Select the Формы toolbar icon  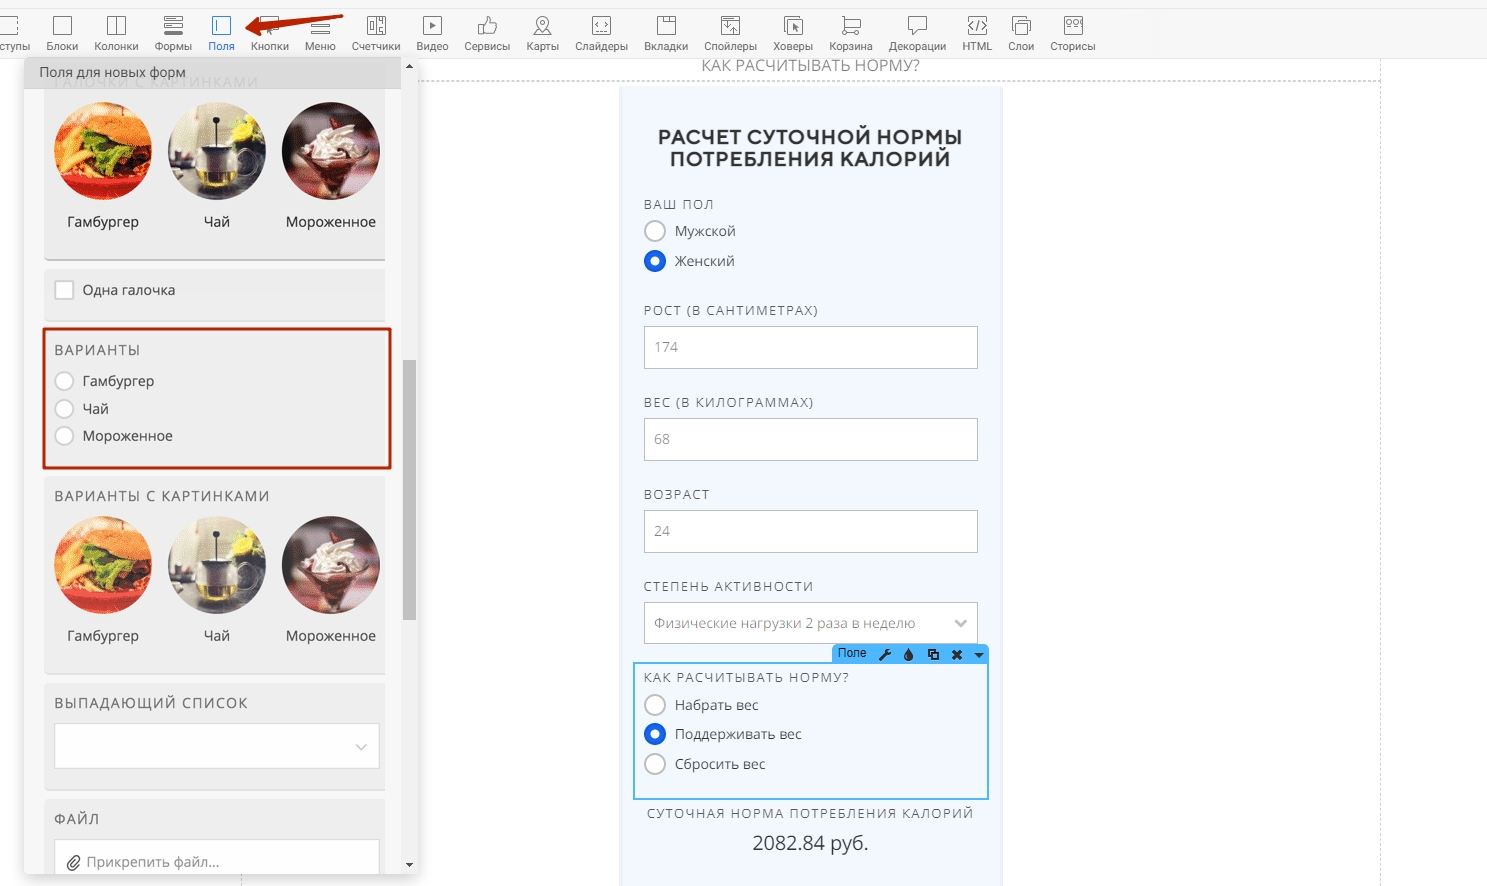click(173, 33)
